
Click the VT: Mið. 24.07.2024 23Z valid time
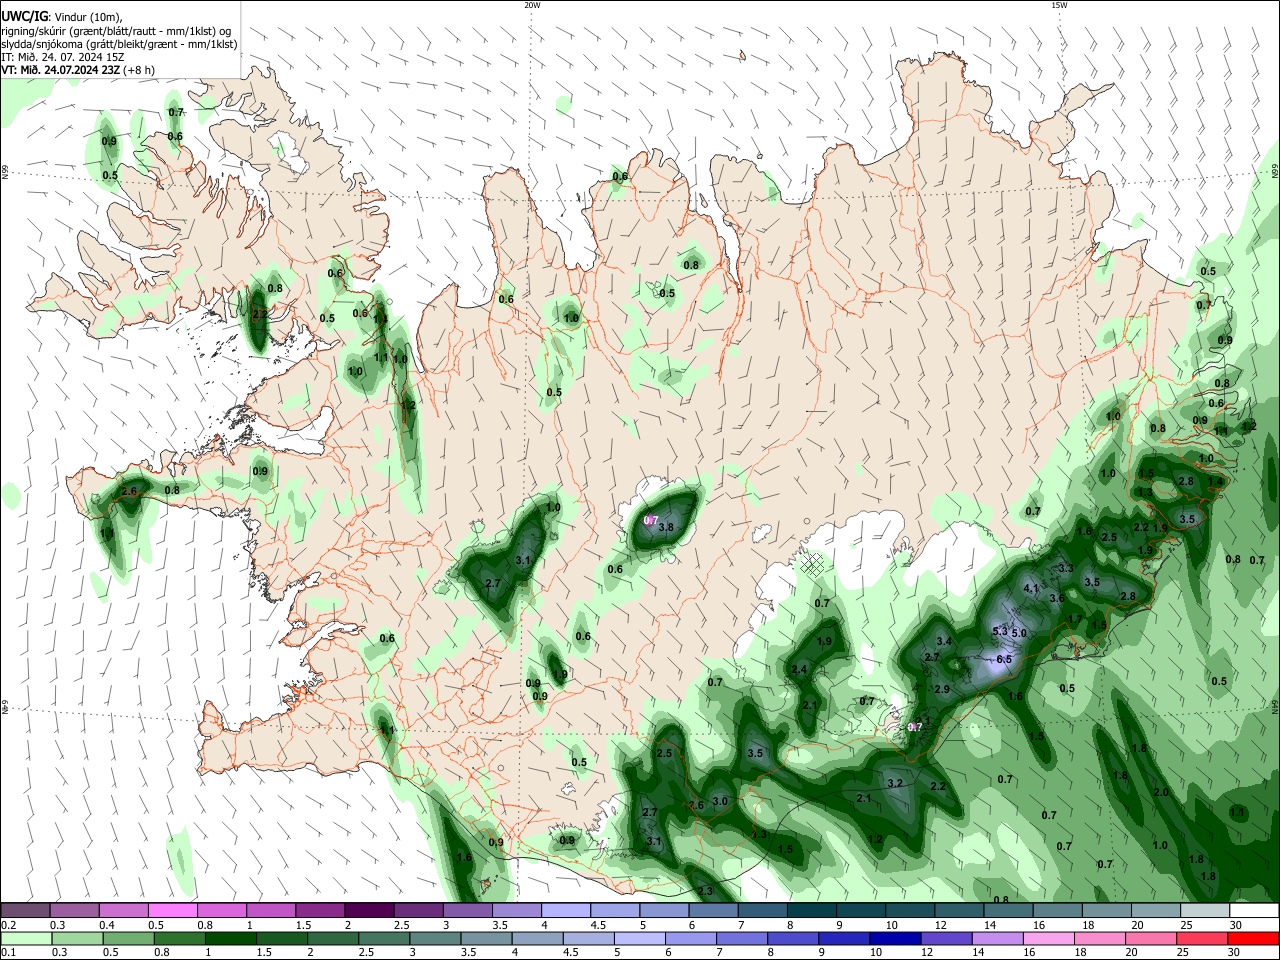(x=78, y=70)
